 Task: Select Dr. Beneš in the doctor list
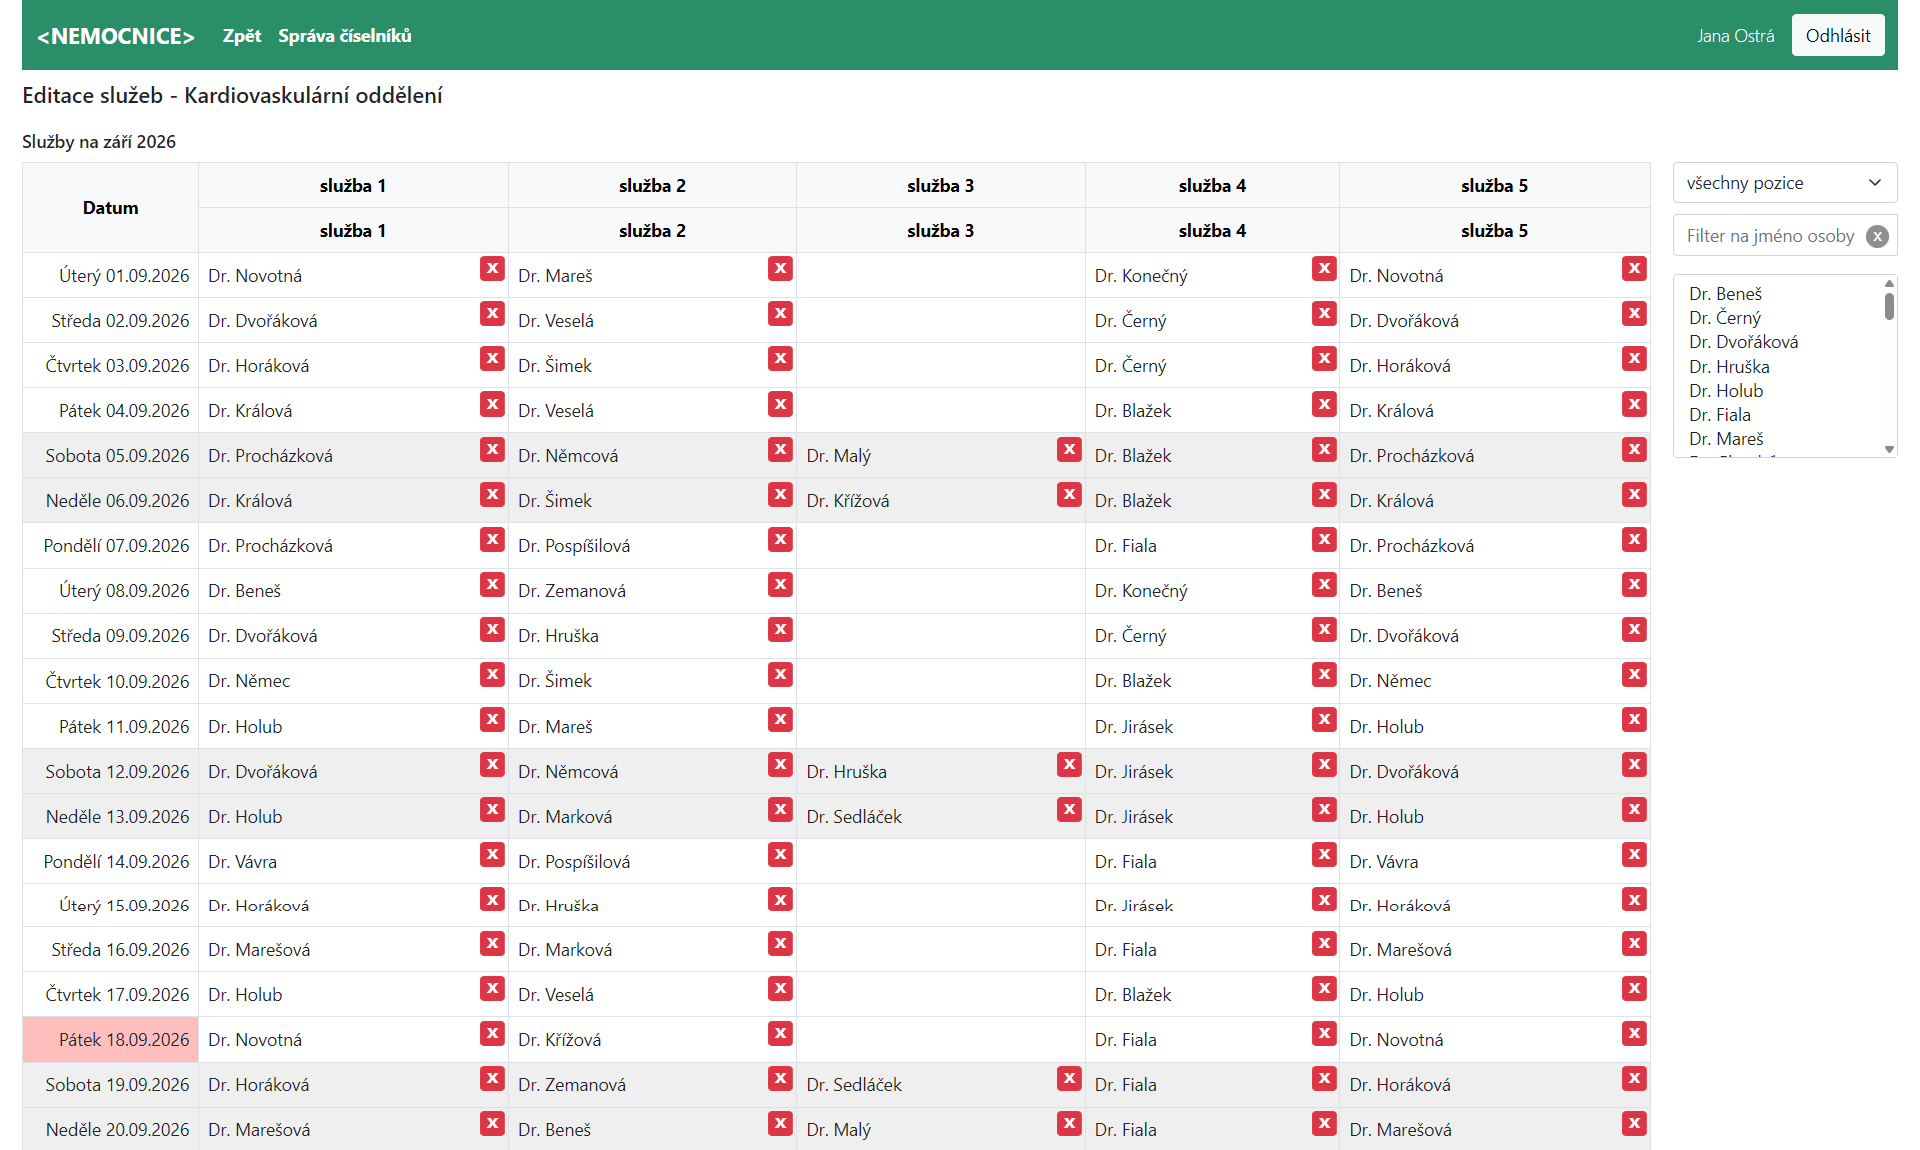coord(1725,294)
